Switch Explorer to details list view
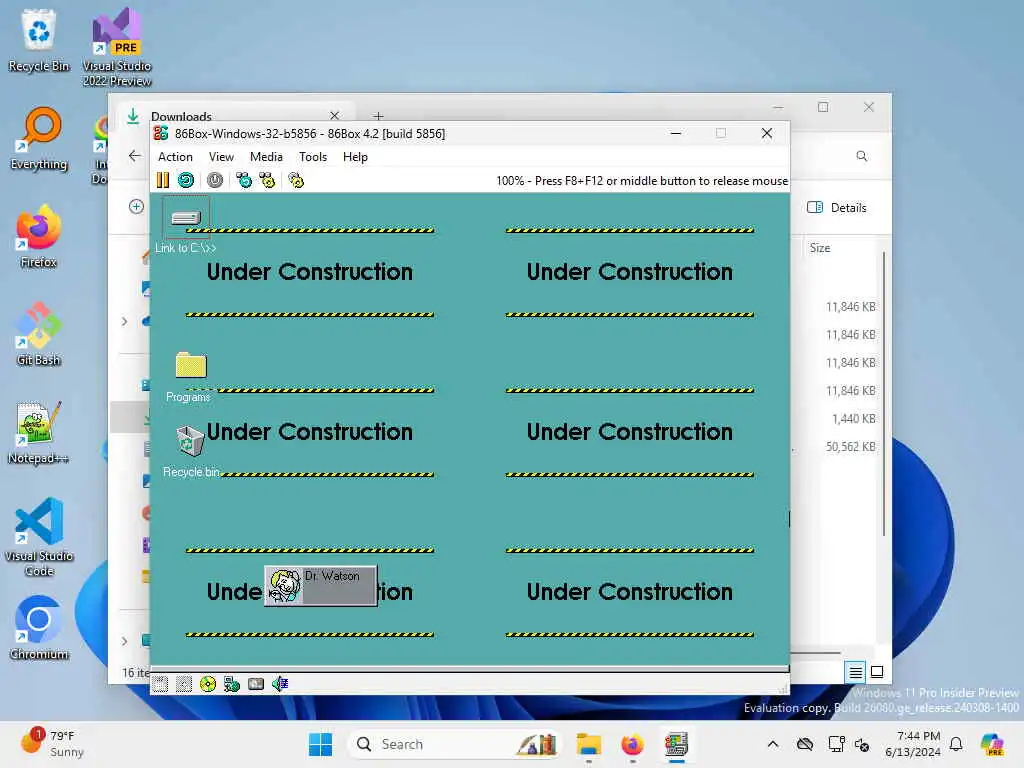Screen dimensions: 1024x768 click(855, 671)
